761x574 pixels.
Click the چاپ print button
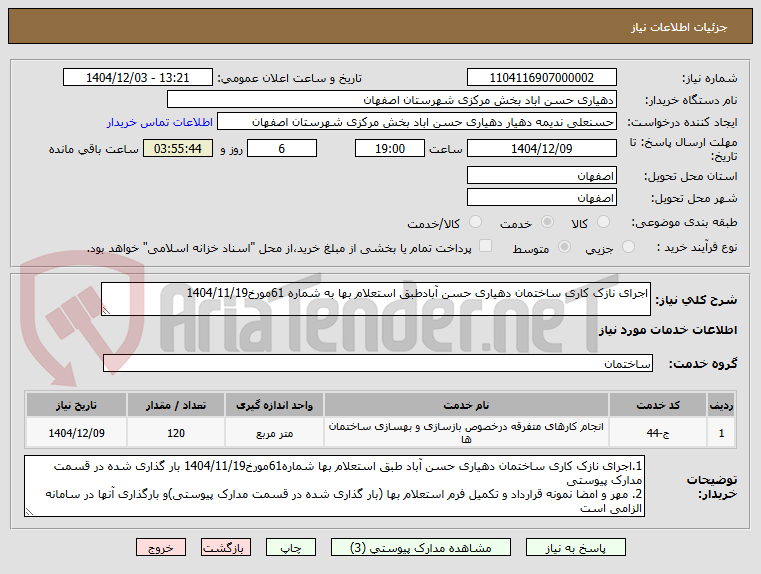click(x=291, y=547)
